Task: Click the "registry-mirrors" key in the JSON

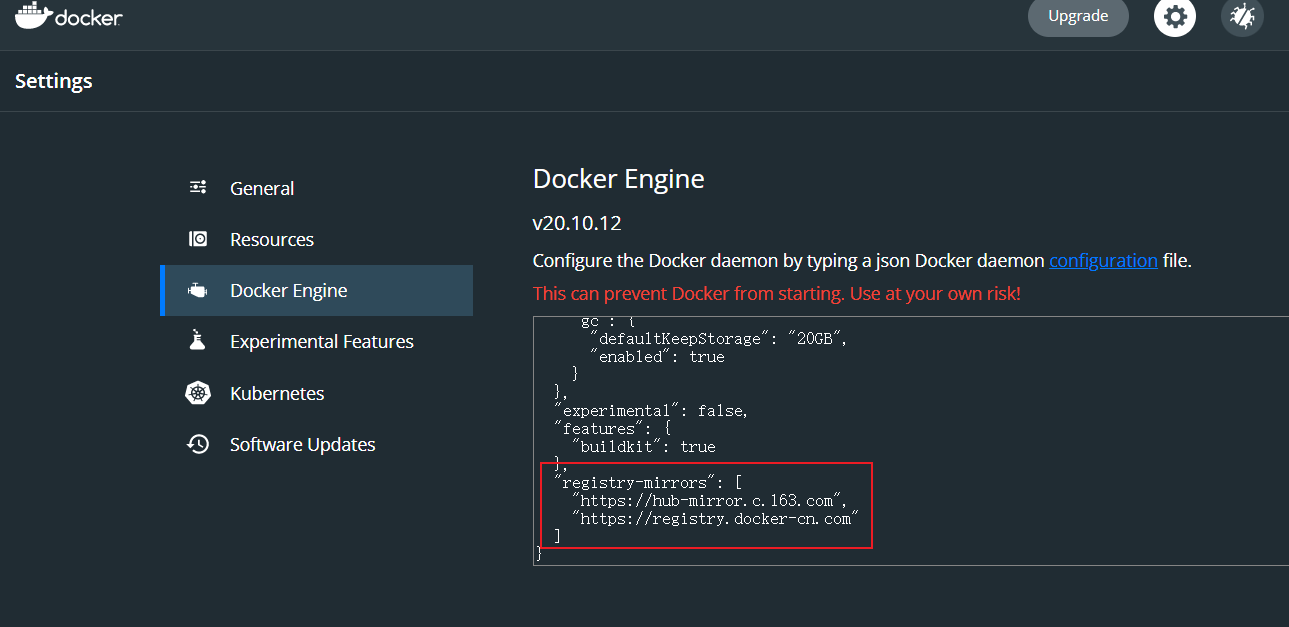Action: [x=638, y=482]
